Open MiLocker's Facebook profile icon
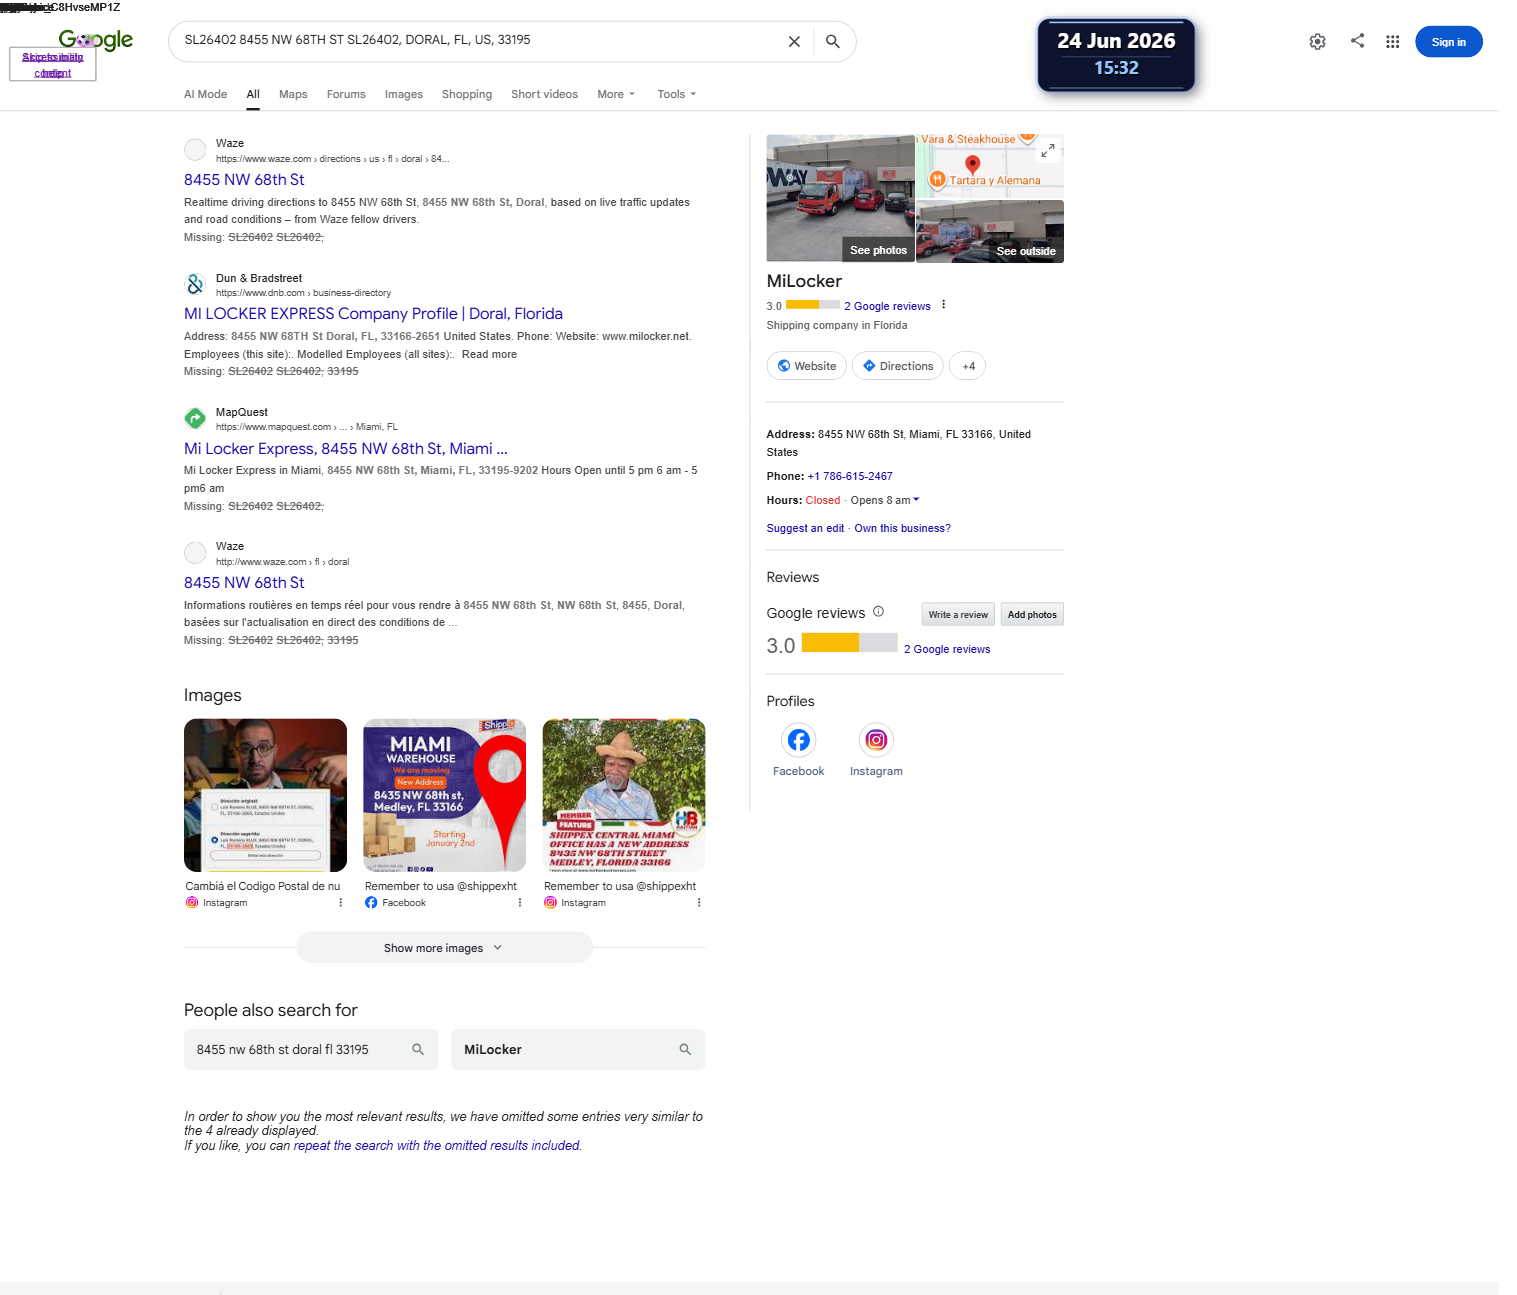The width and height of the screenshot is (1517, 1295). 799,740
